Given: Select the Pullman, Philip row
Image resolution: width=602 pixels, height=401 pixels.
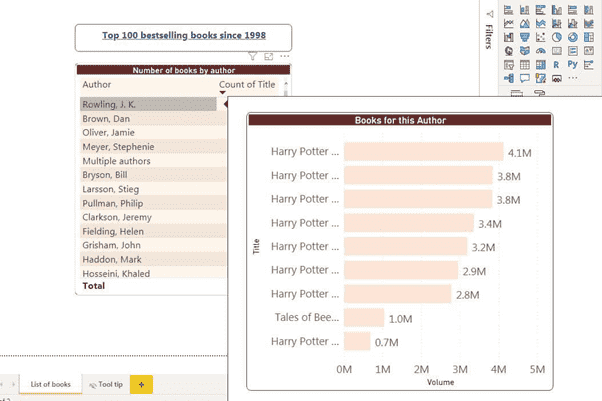Looking at the screenshot, I should coord(153,203).
